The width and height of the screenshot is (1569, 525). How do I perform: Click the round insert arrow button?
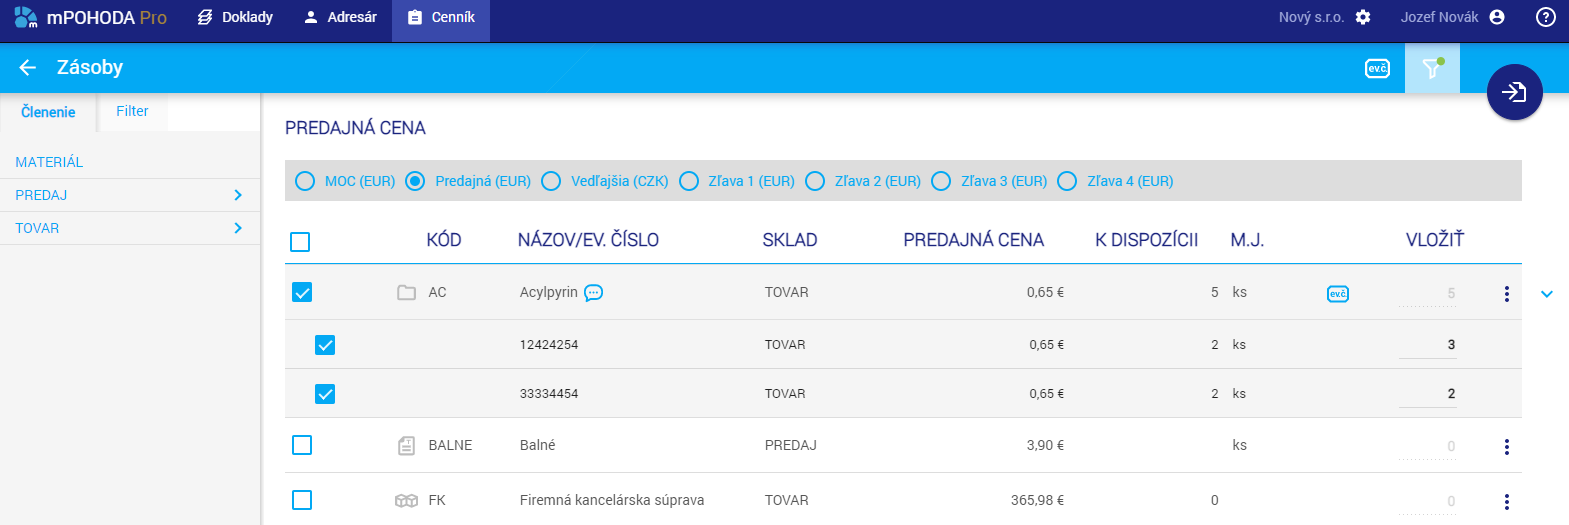1514,92
